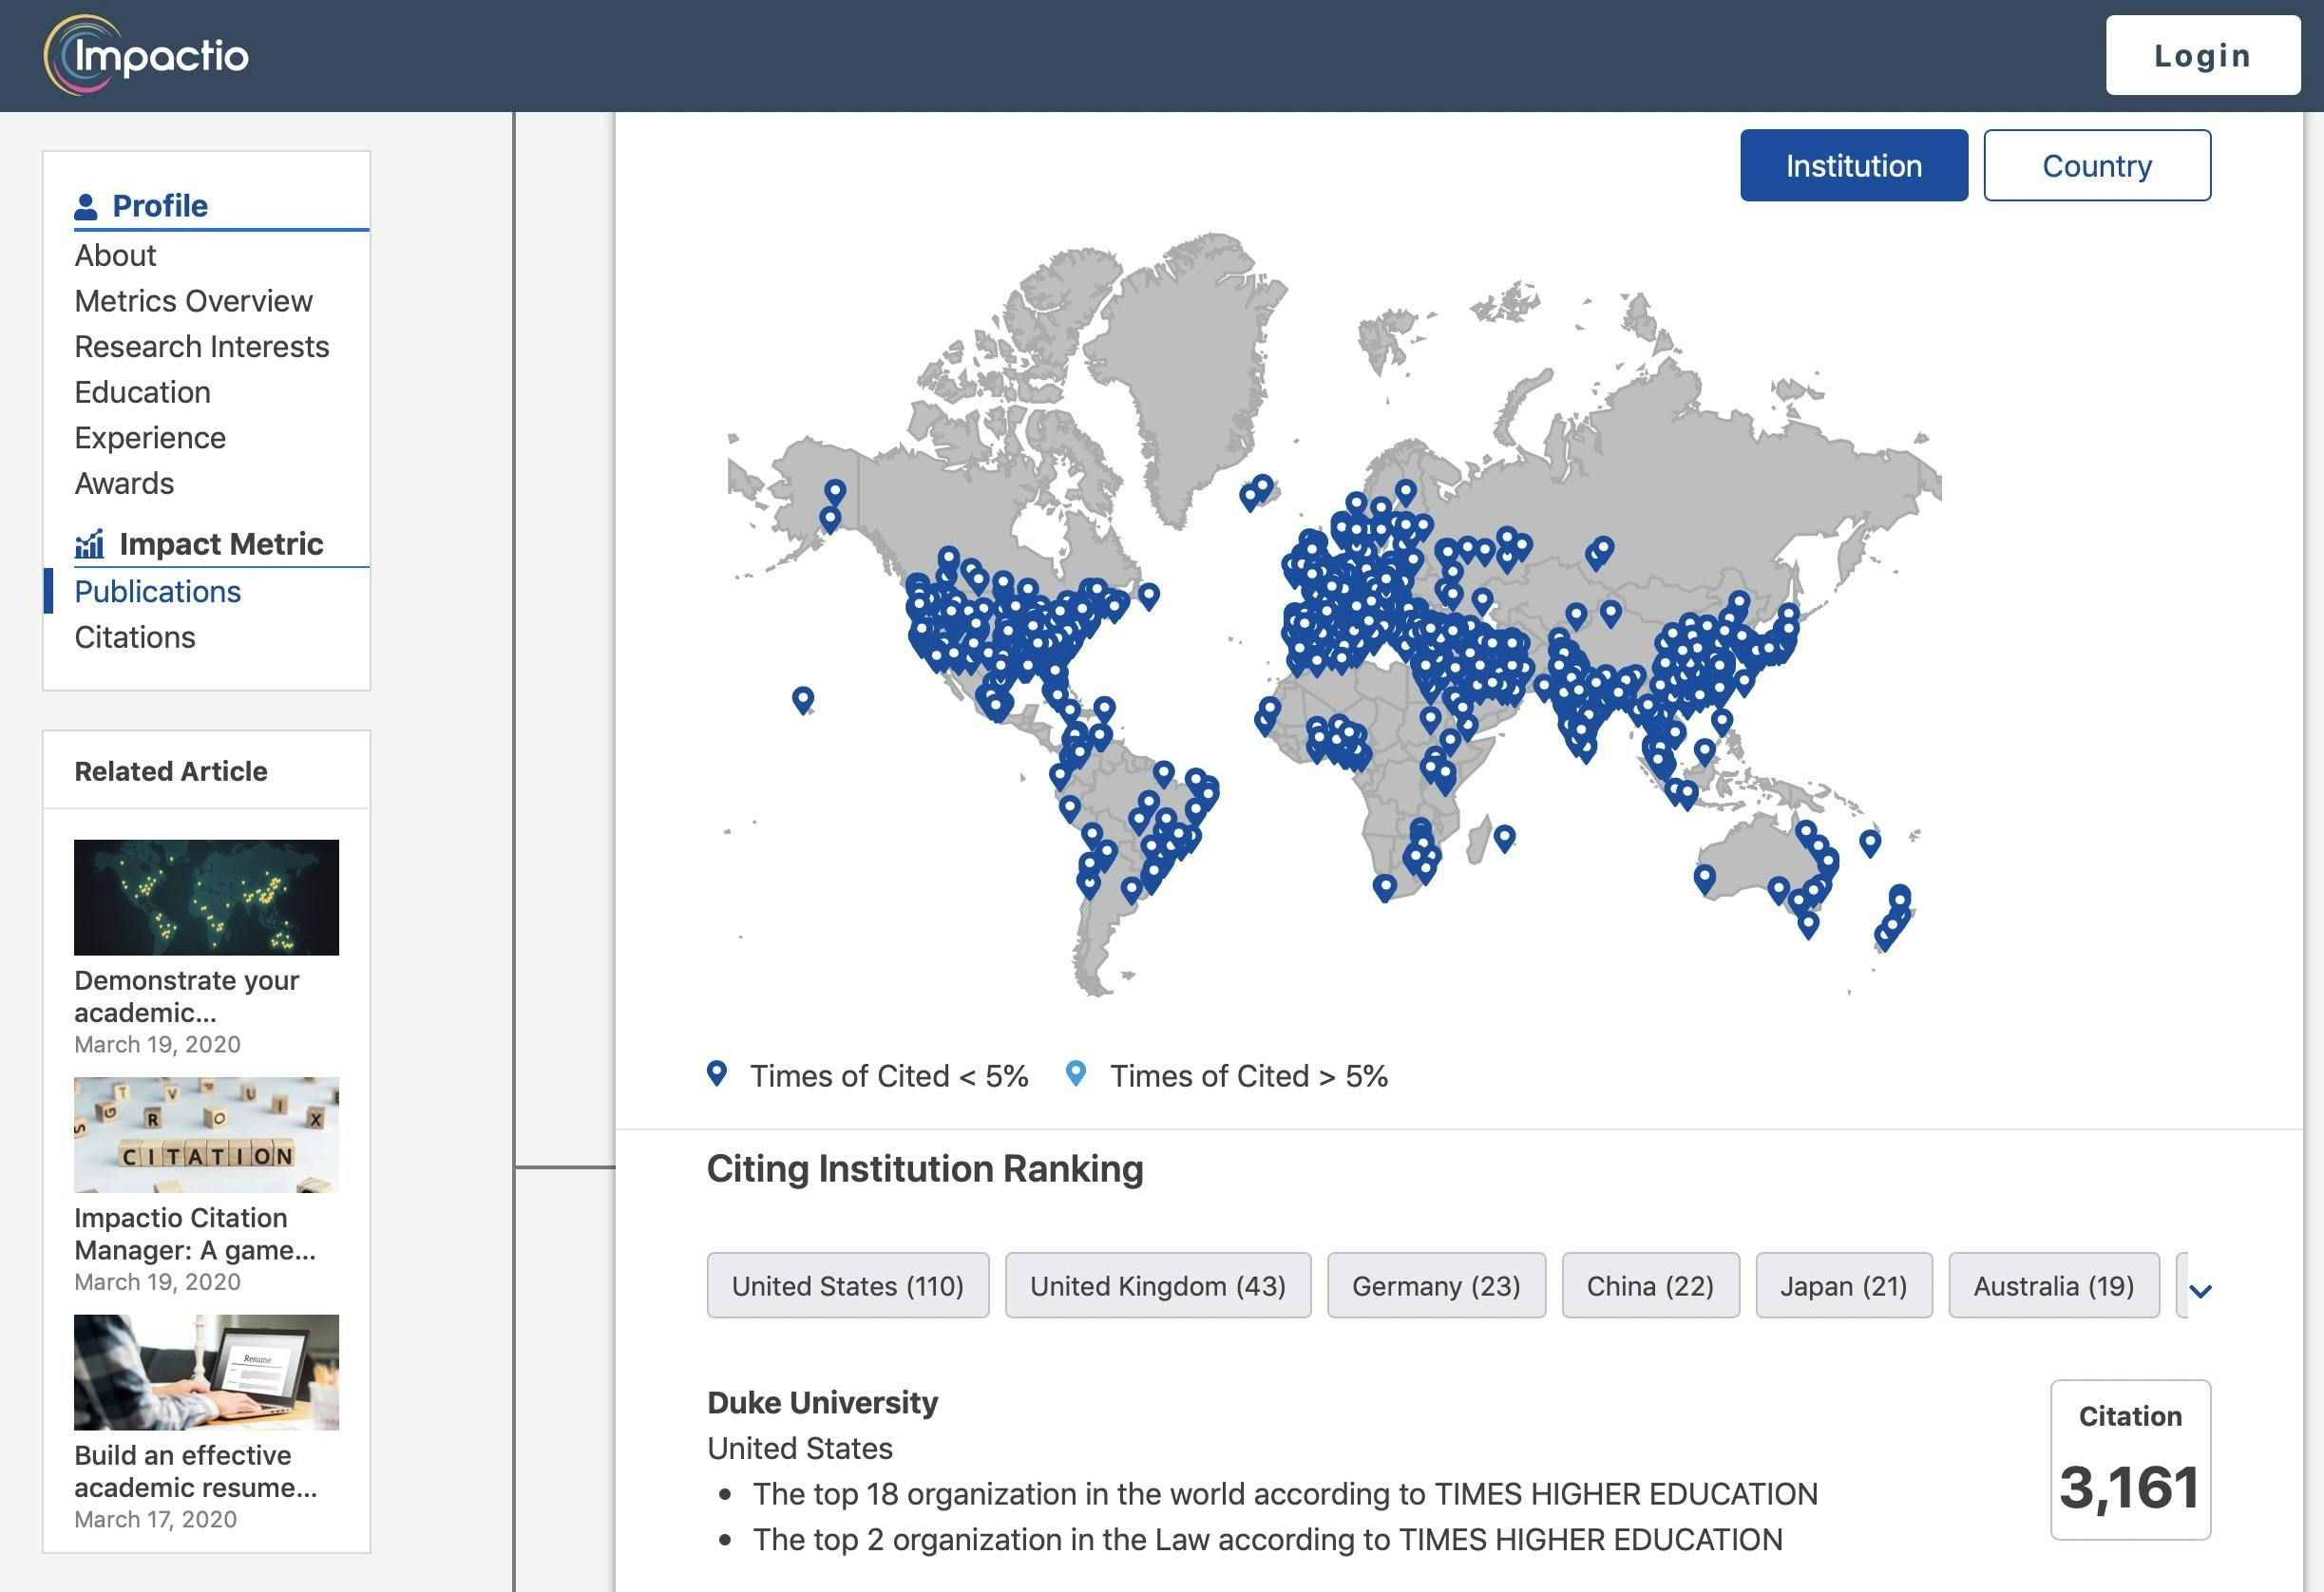This screenshot has width=2324, height=1592.
Task: Click the Duke University citation count box
Action: point(2129,1459)
